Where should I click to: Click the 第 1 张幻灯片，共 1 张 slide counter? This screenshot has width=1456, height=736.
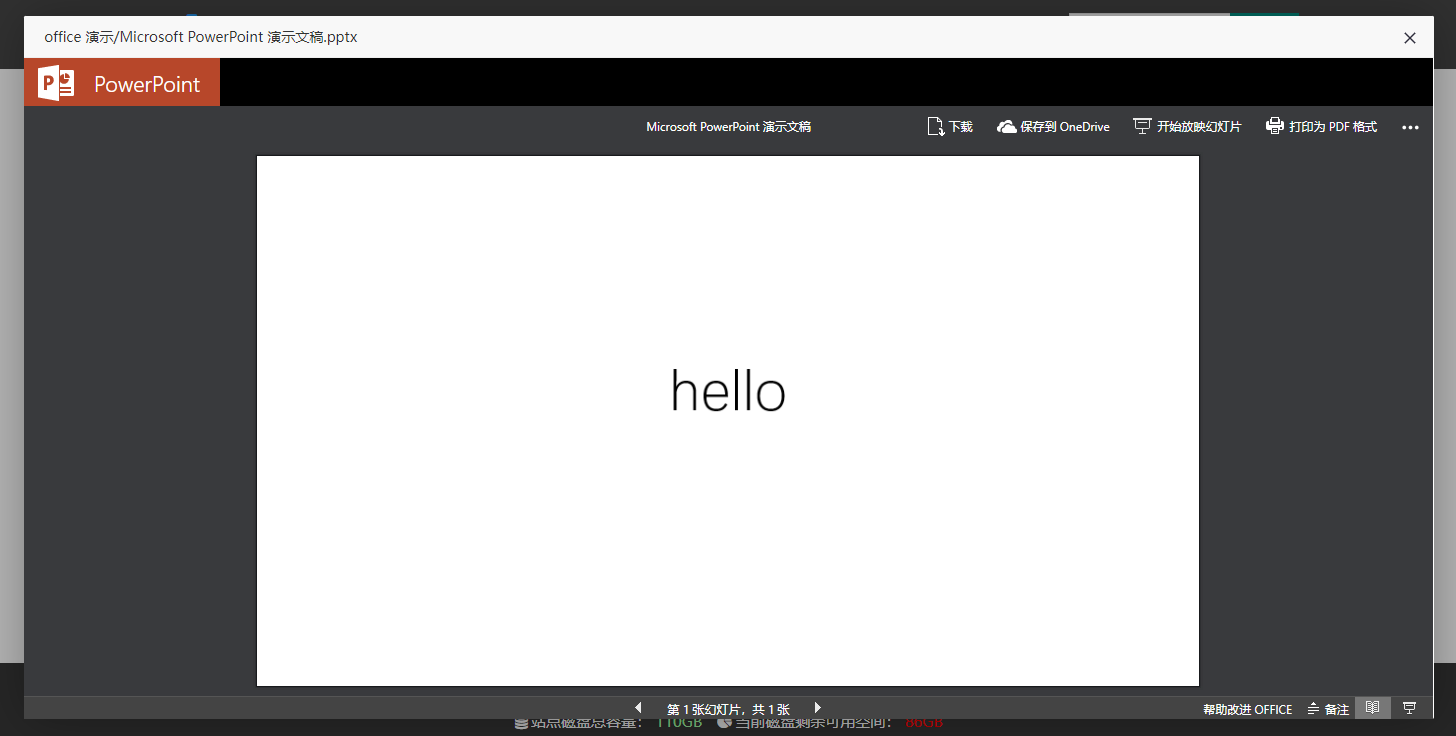pyautogui.click(x=728, y=709)
